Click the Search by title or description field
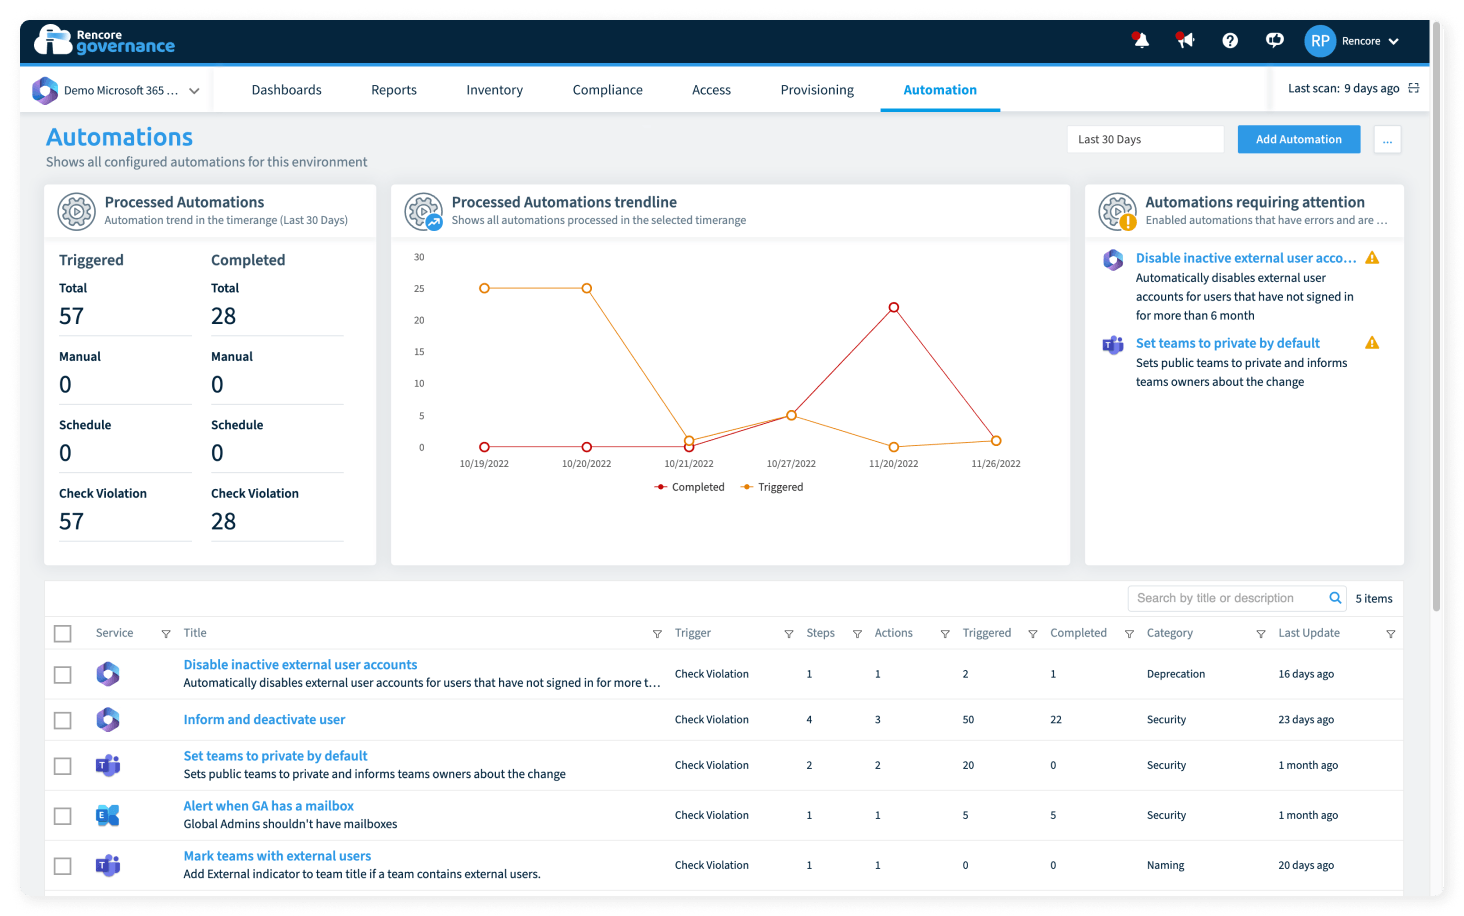The image size is (1464, 916). pyautogui.click(x=1227, y=598)
